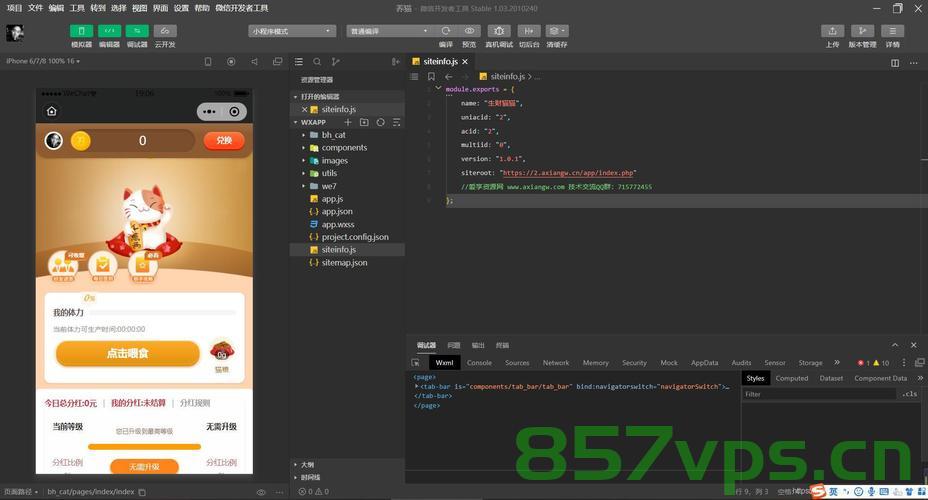Click the new file icon in WXAPP header
This screenshot has width=928, height=500.
coord(348,122)
